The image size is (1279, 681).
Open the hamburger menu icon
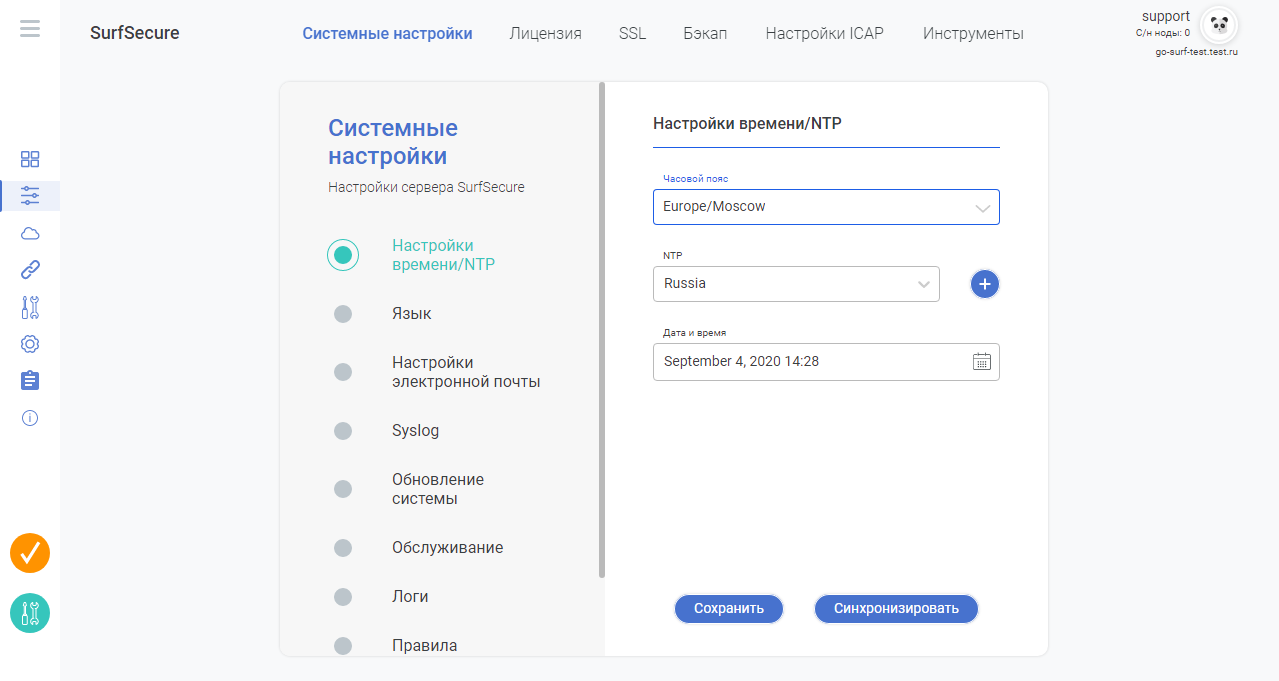tap(30, 28)
